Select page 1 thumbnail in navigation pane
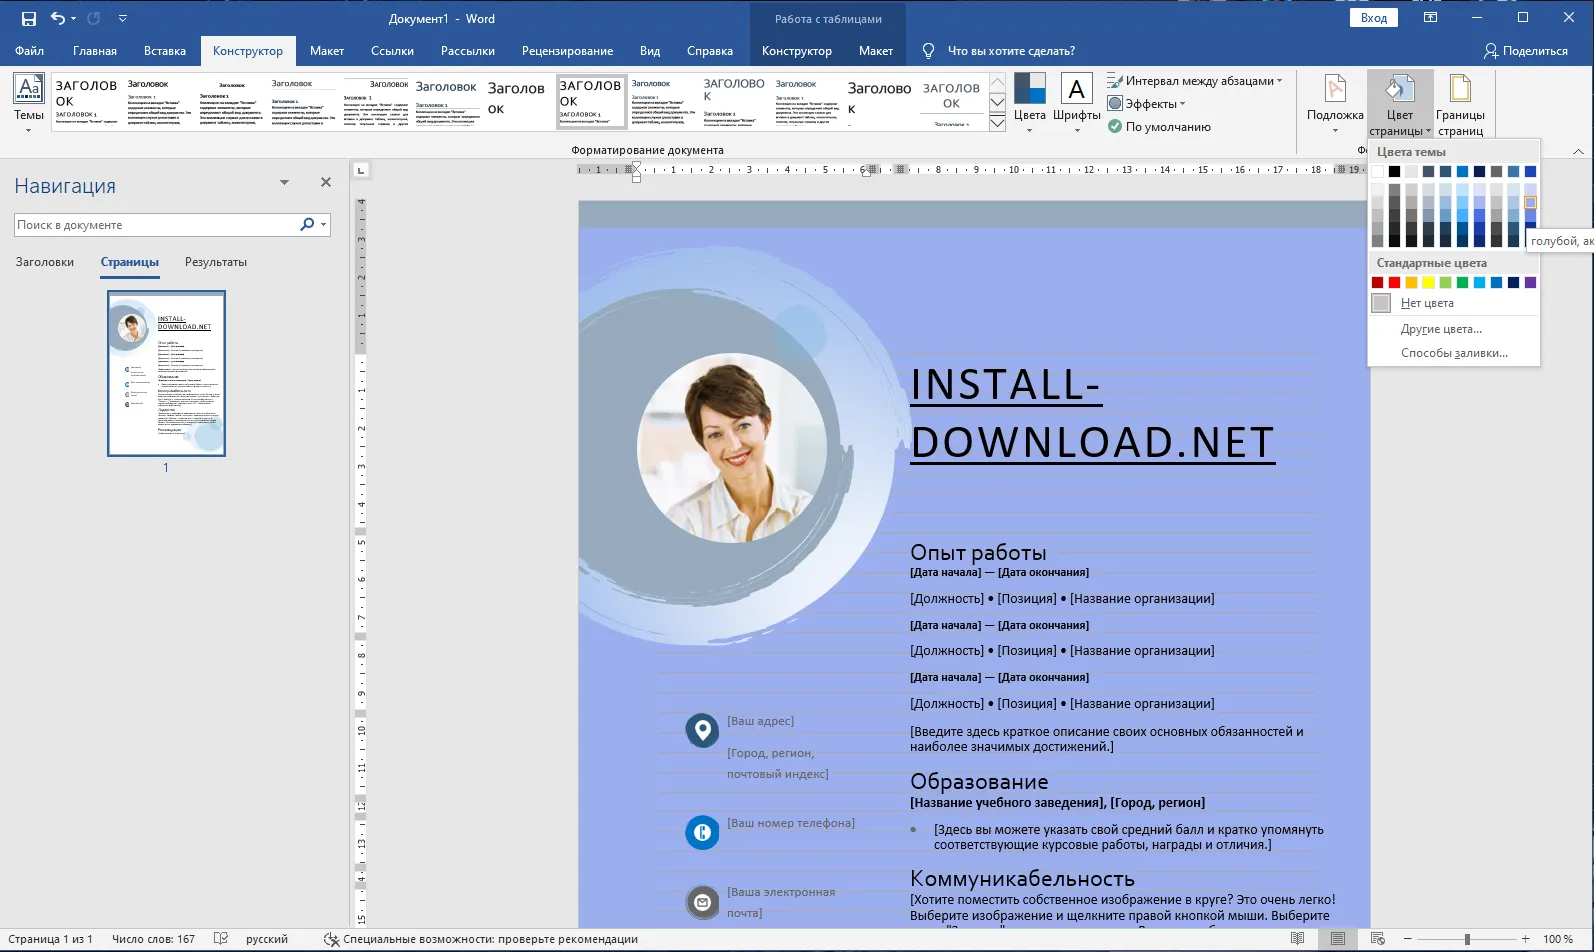The width and height of the screenshot is (1594, 952). (166, 373)
